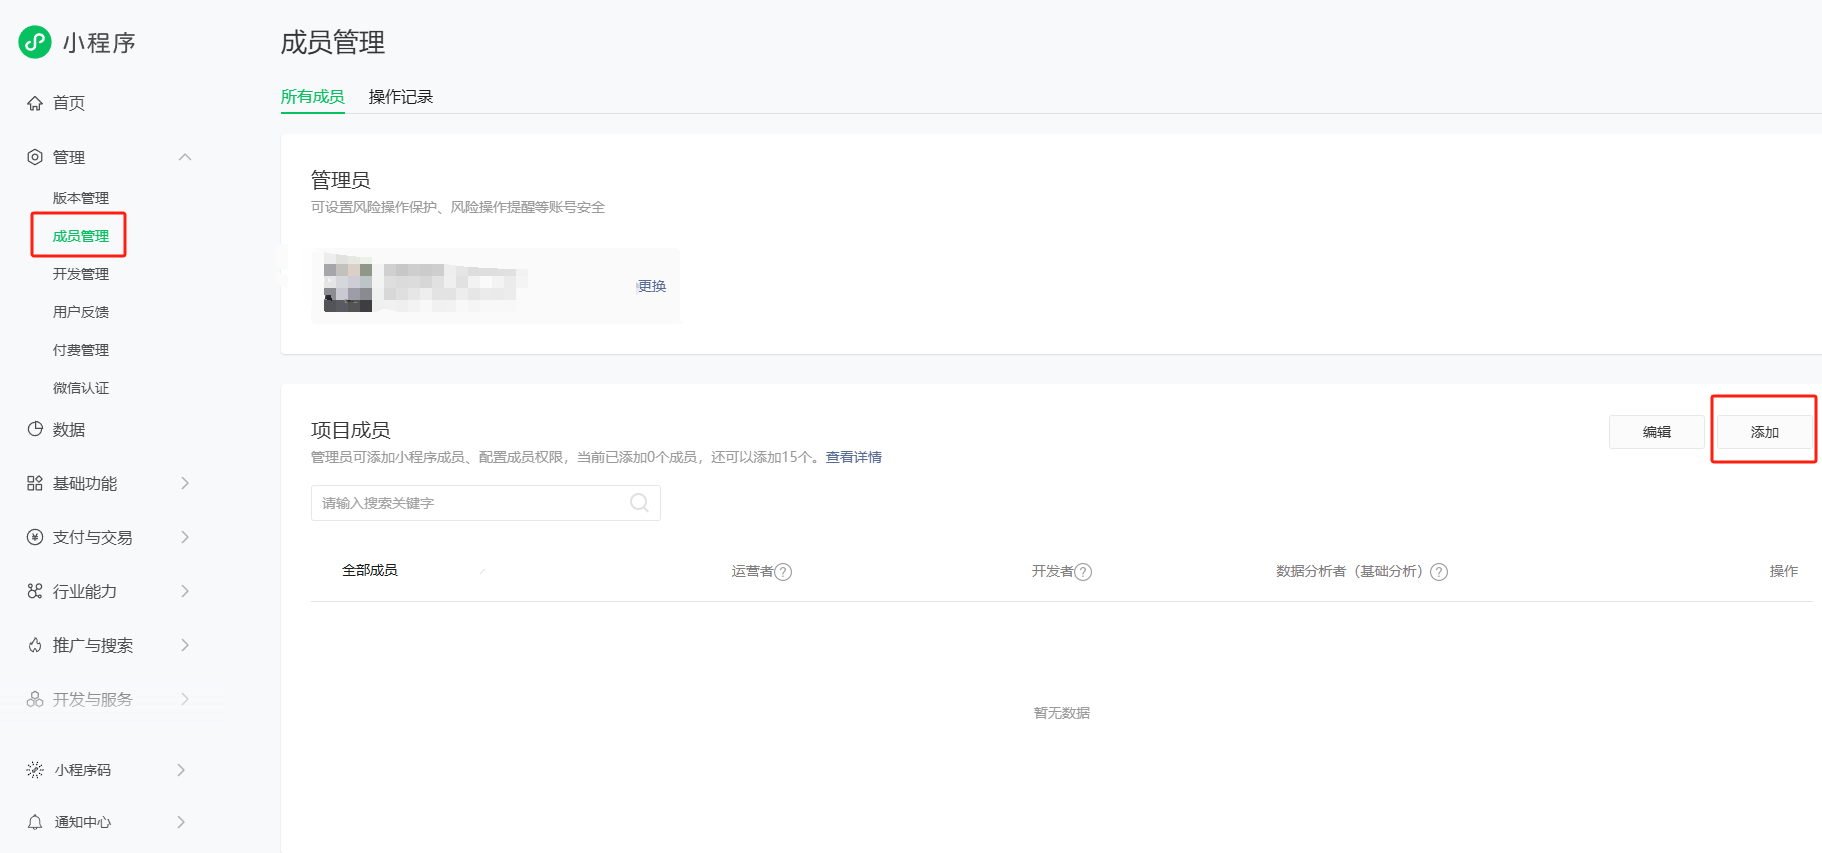Click the home icon beside 首页
This screenshot has width=1822, height=853.
pos(35,103)
